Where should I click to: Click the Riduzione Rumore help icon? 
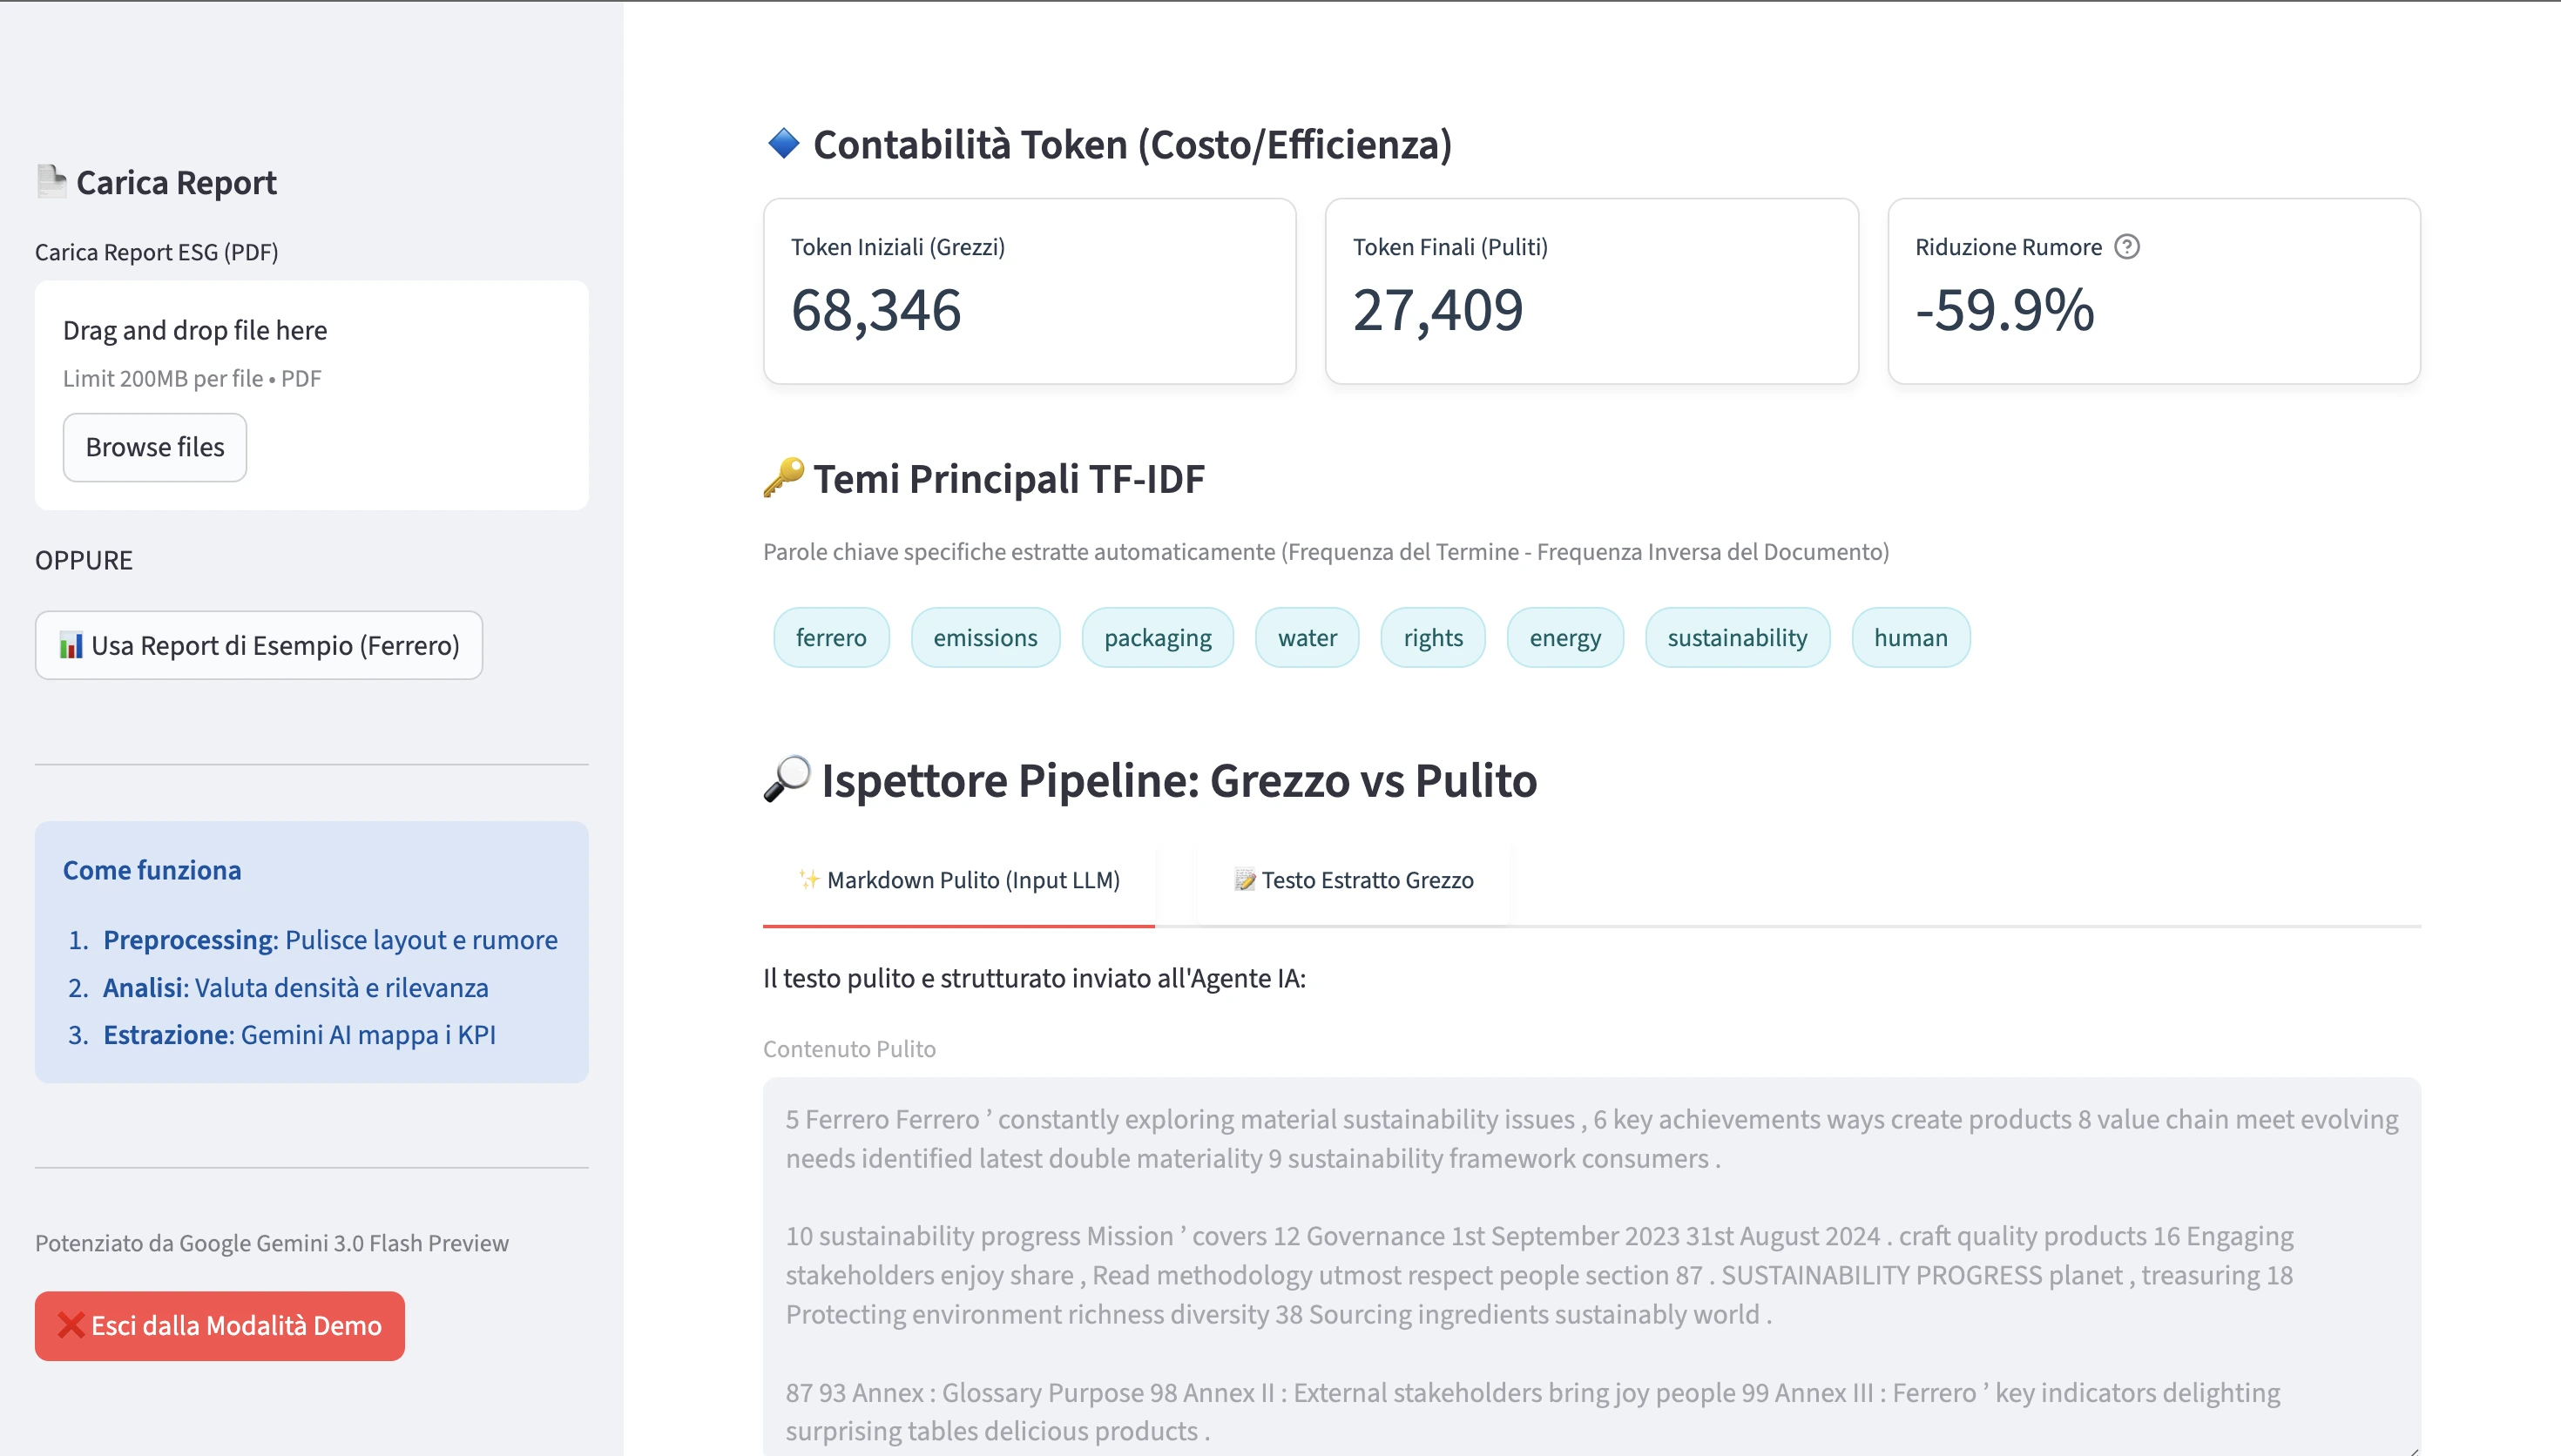pyautogui.click(x=2127, y=247)
